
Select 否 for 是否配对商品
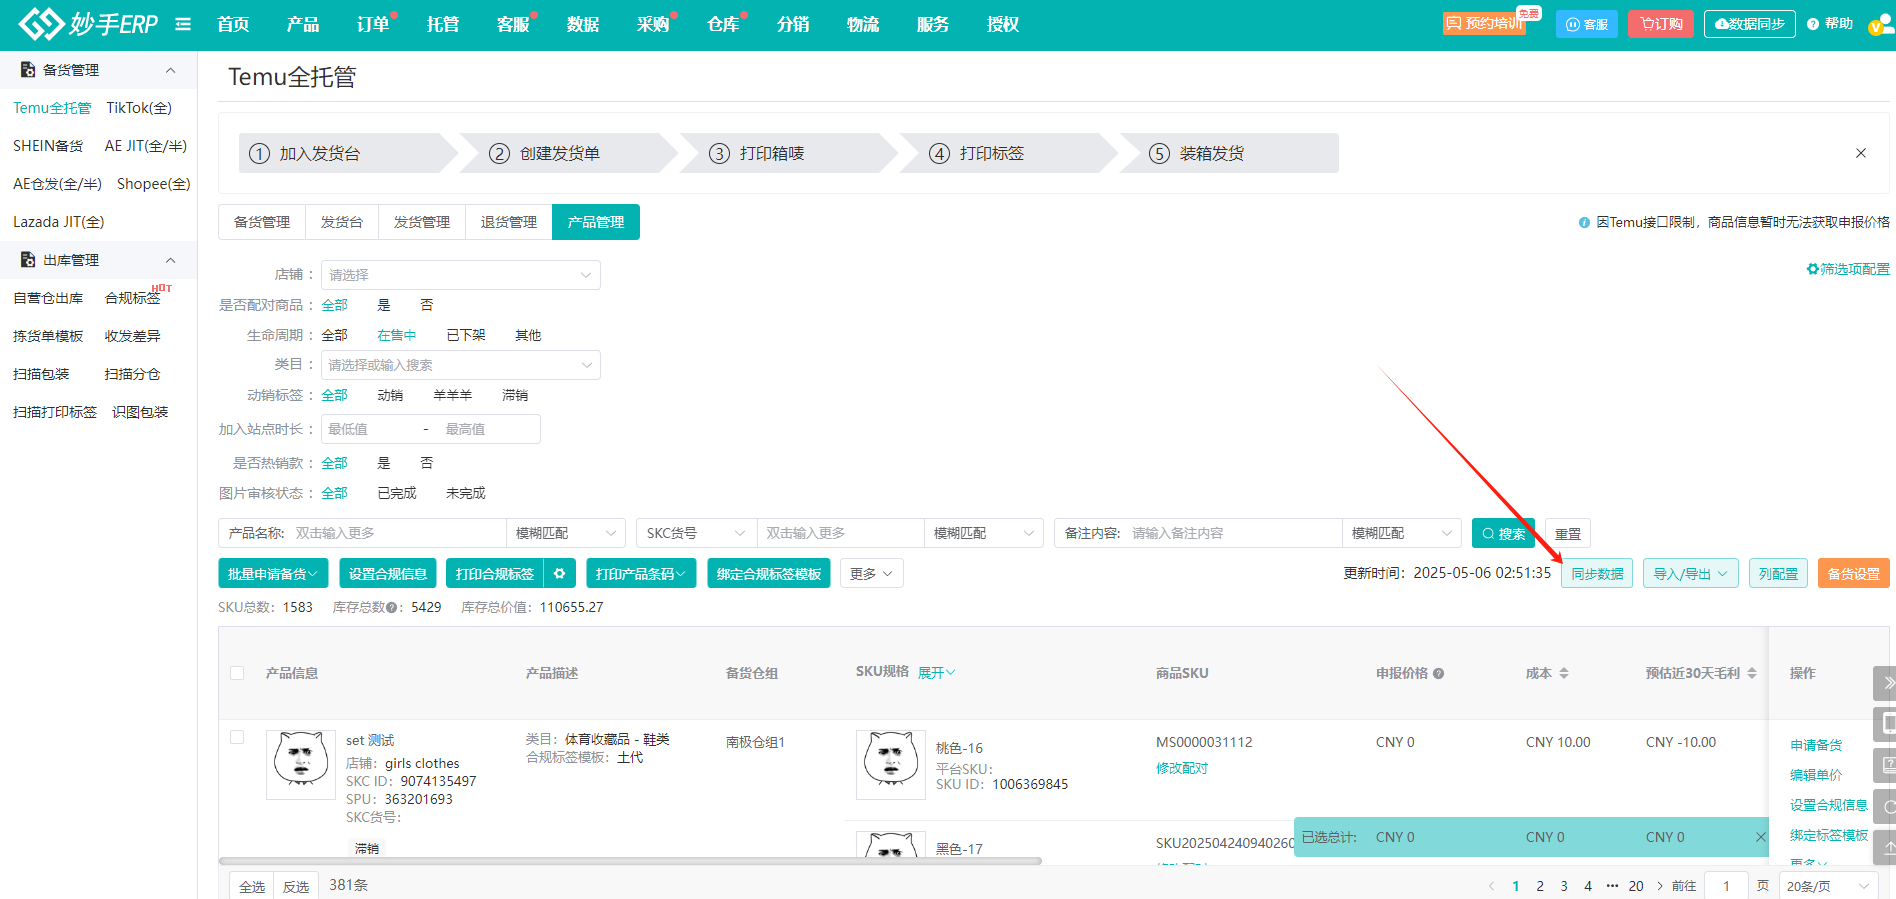(x=427, y=305)
